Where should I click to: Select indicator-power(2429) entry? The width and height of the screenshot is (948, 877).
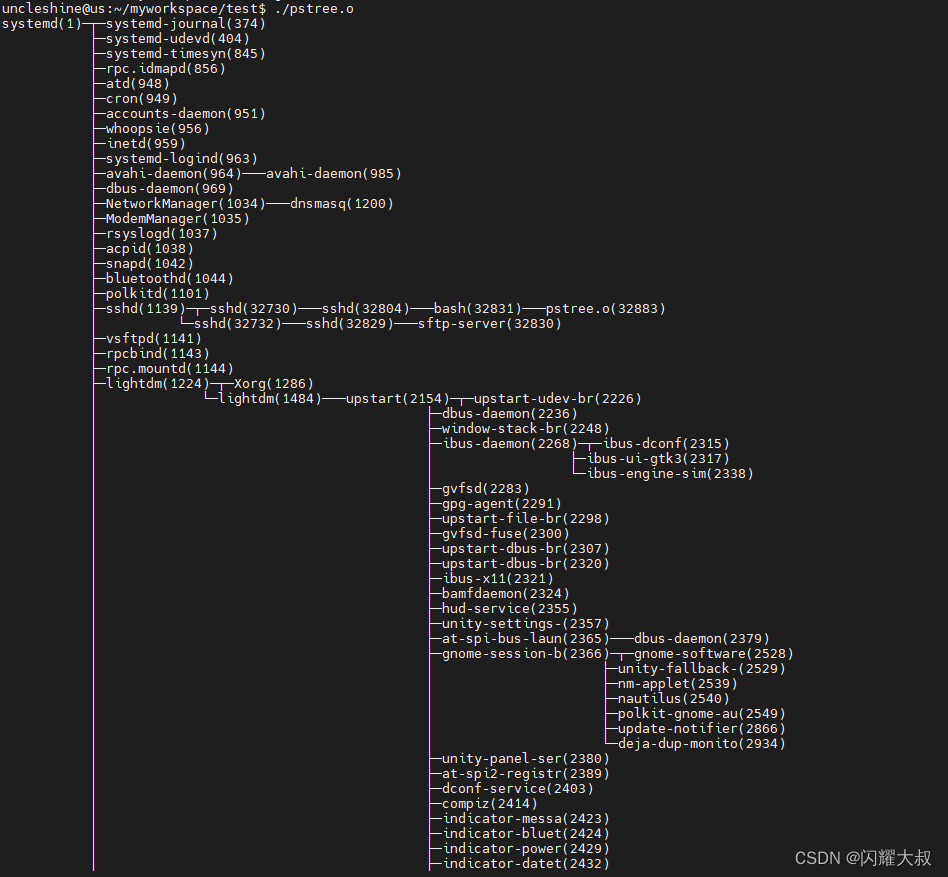[526, 849]
